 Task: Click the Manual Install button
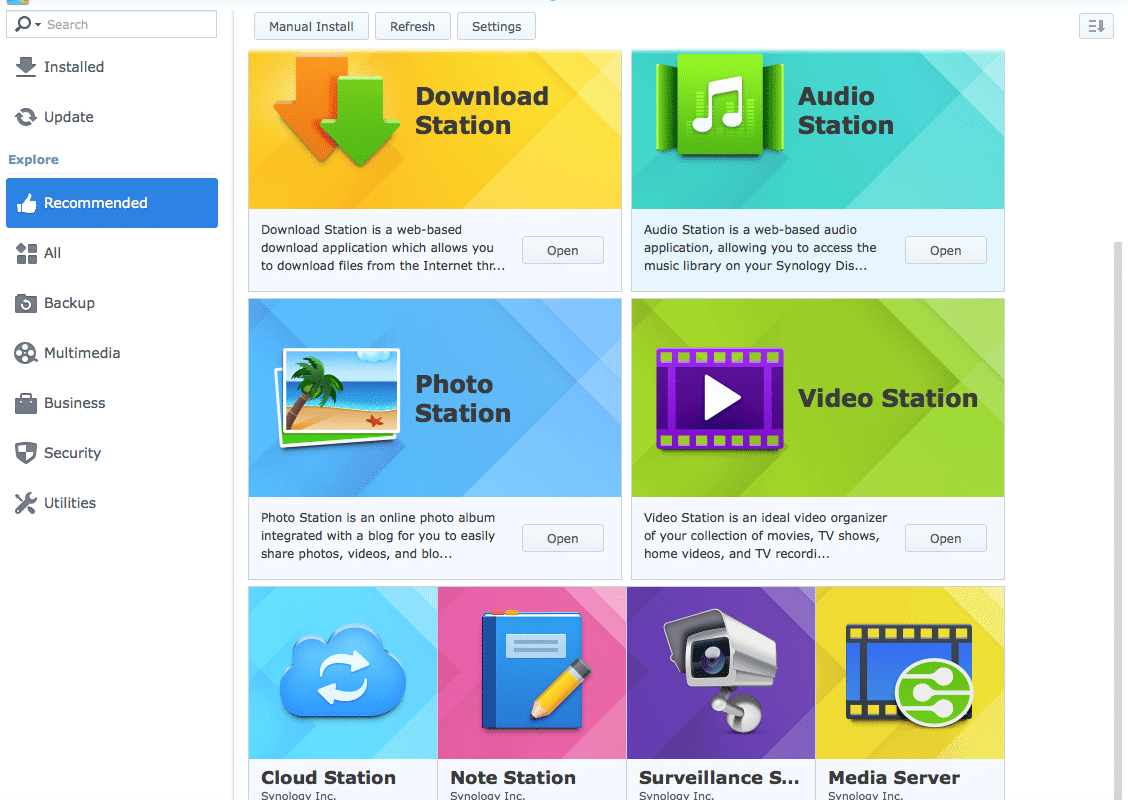coord(311,27)
